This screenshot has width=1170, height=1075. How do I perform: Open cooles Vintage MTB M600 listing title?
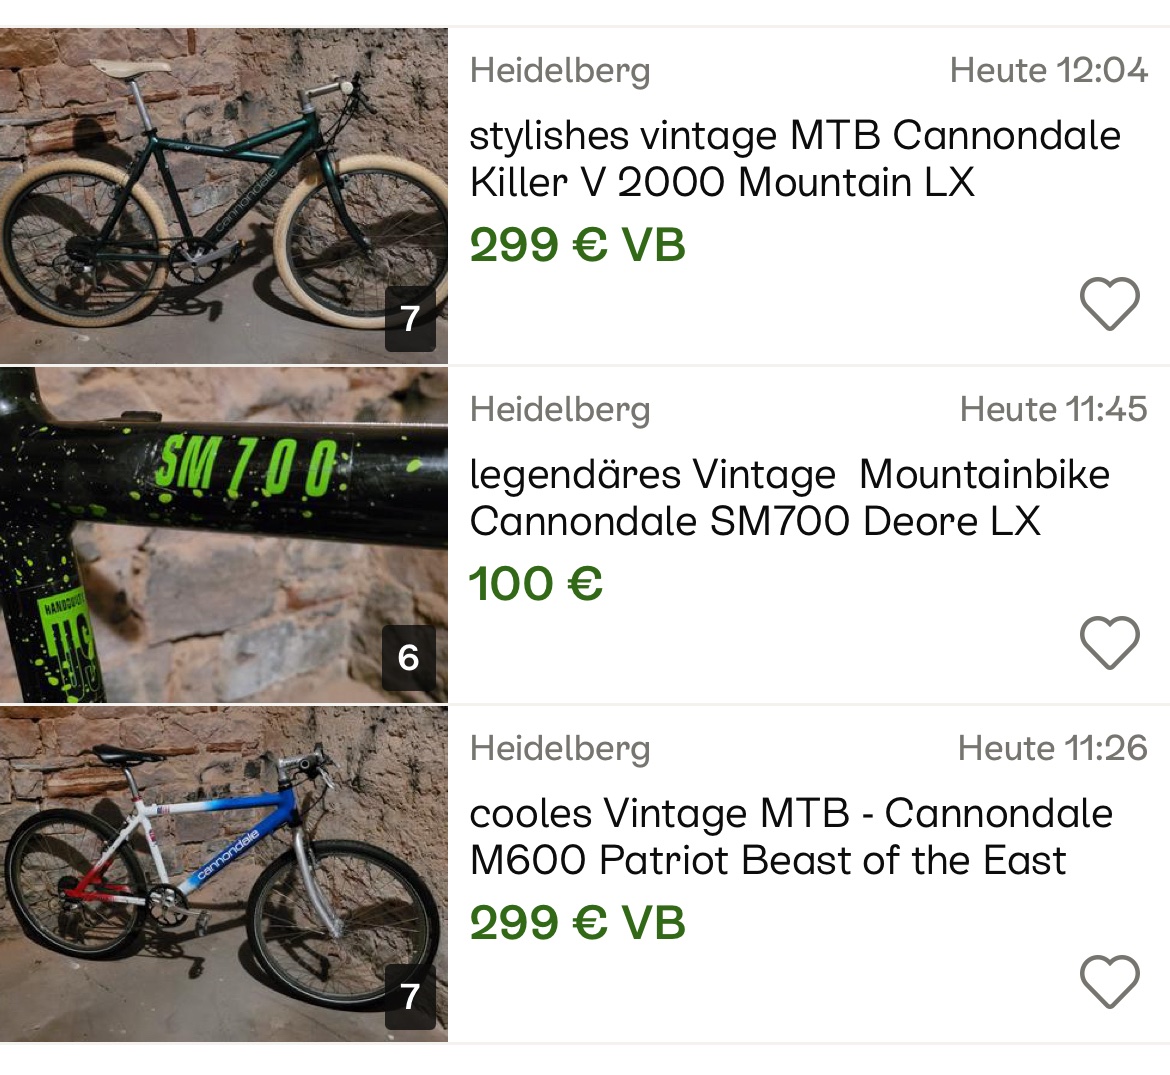tap(790, 837)
